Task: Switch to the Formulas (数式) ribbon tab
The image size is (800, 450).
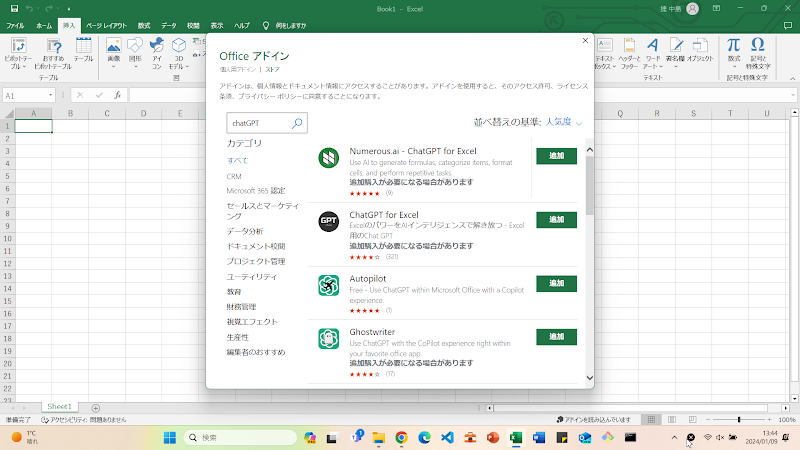Action: 144,26
